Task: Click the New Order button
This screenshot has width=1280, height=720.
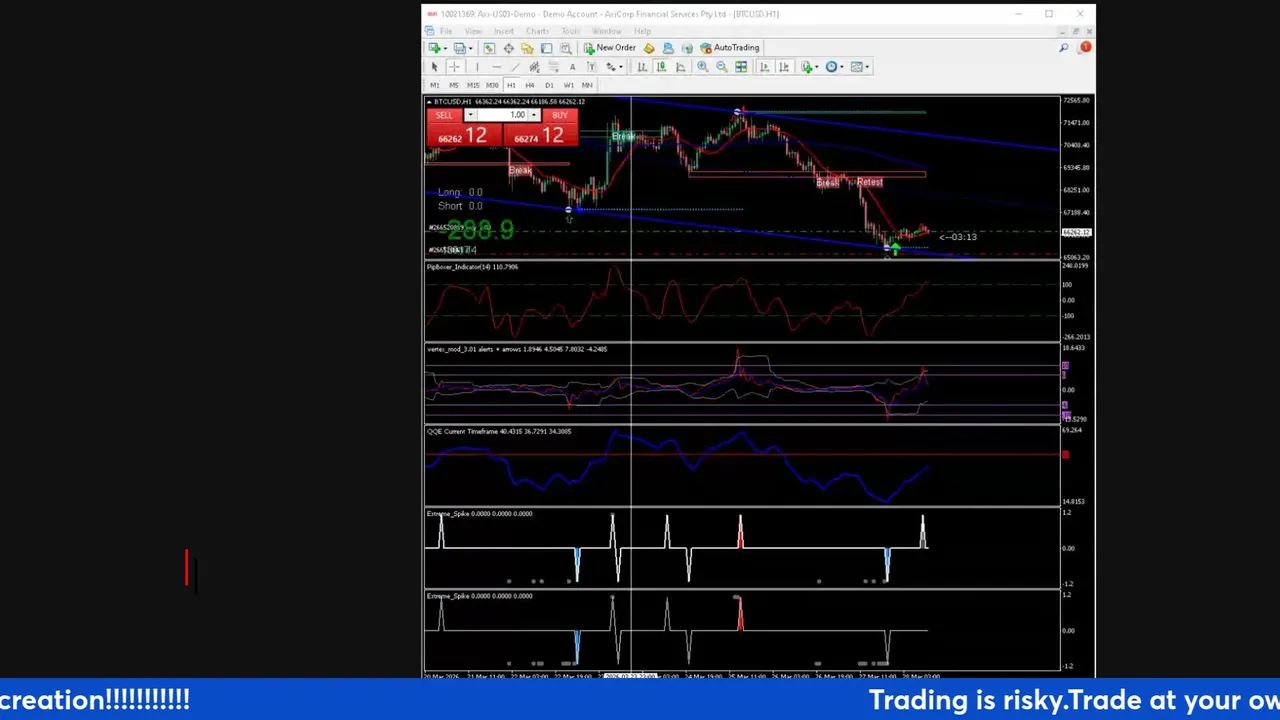Action: click(x=610, y=48)
